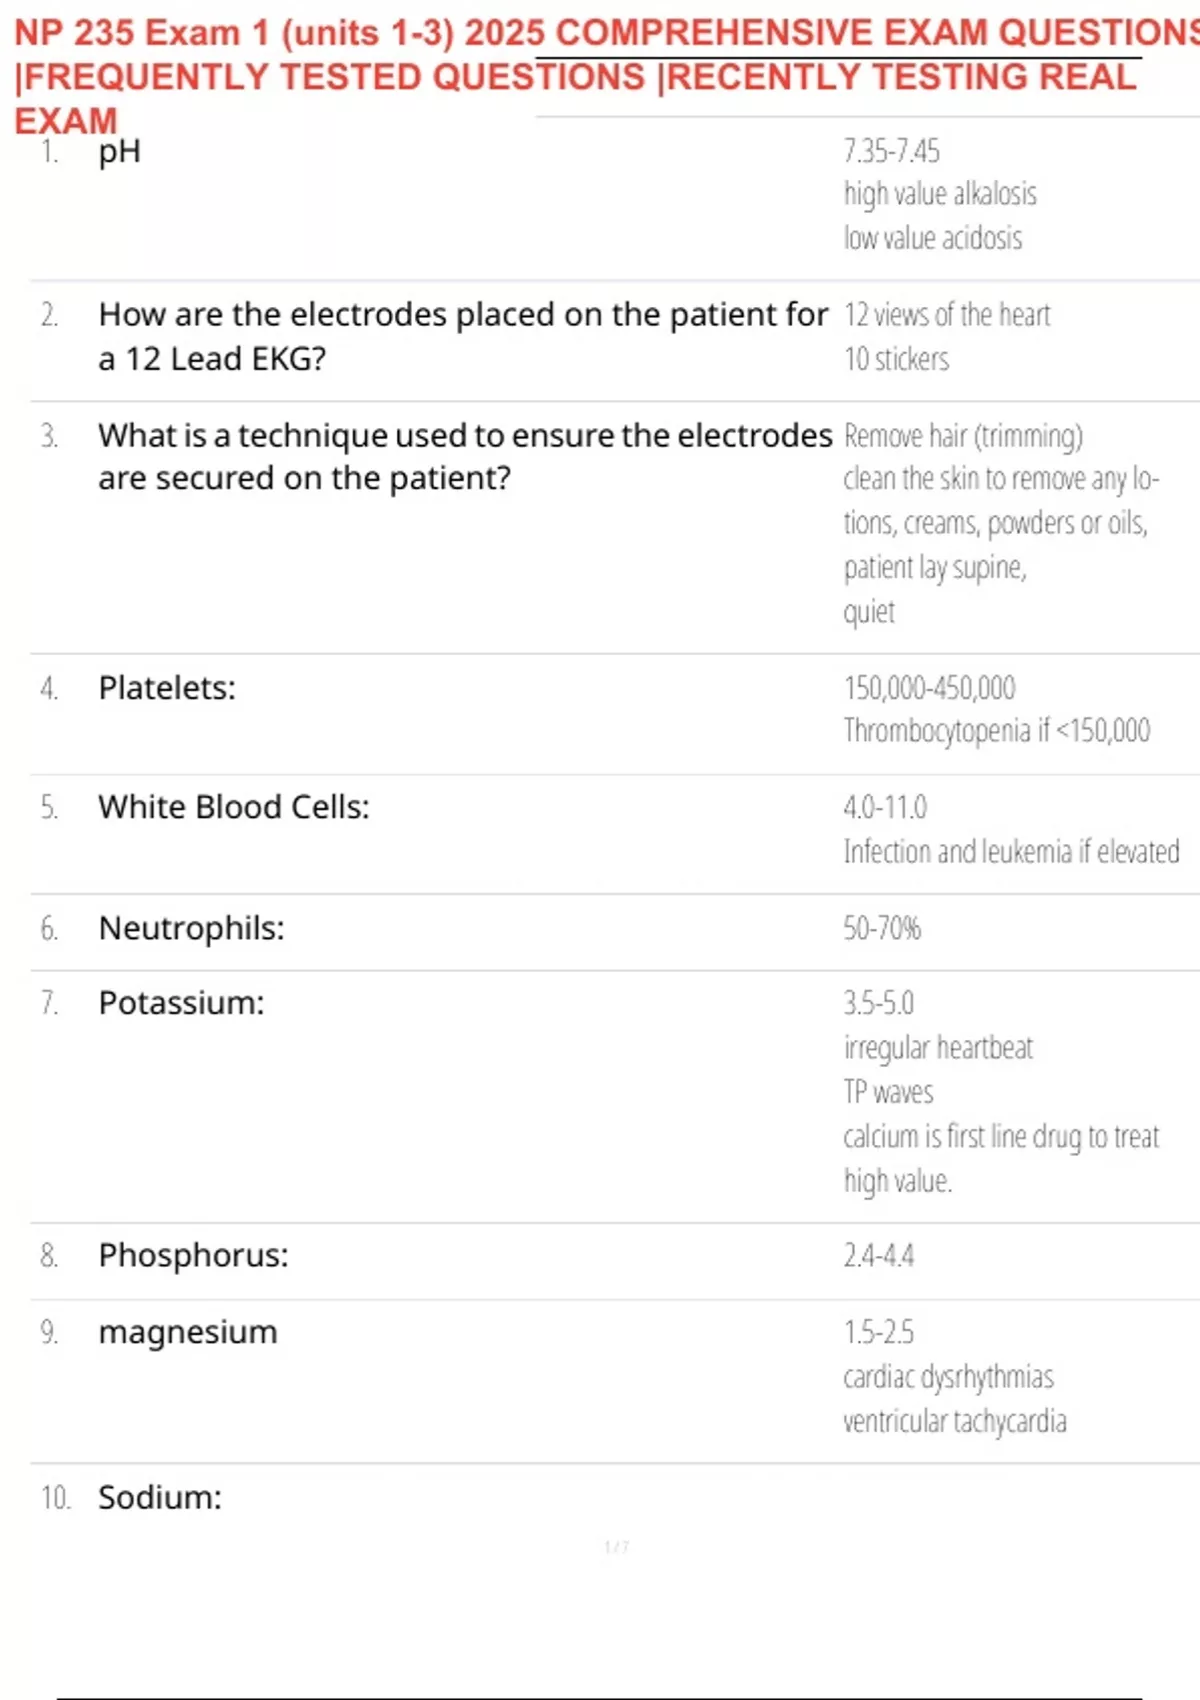Click the 7.35-7.45 pH answer
Screen dimensions: 1200x1700
pyautogui.click(x=891, y=151)
